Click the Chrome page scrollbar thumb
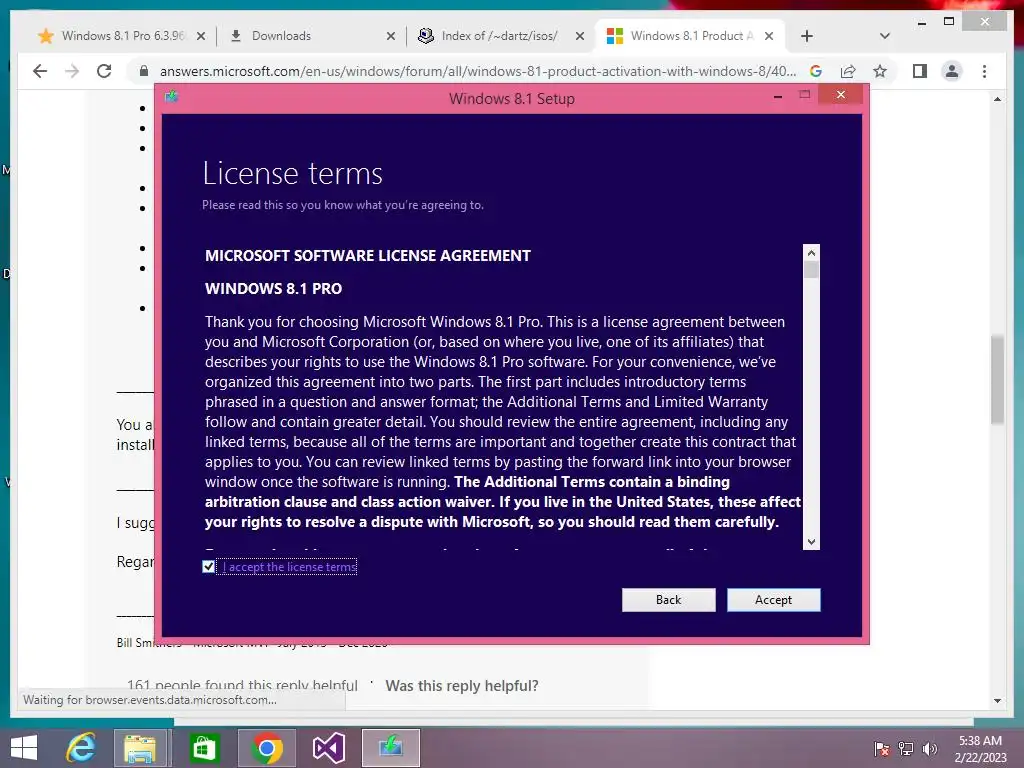1024x768 pixels. point(997,379)
